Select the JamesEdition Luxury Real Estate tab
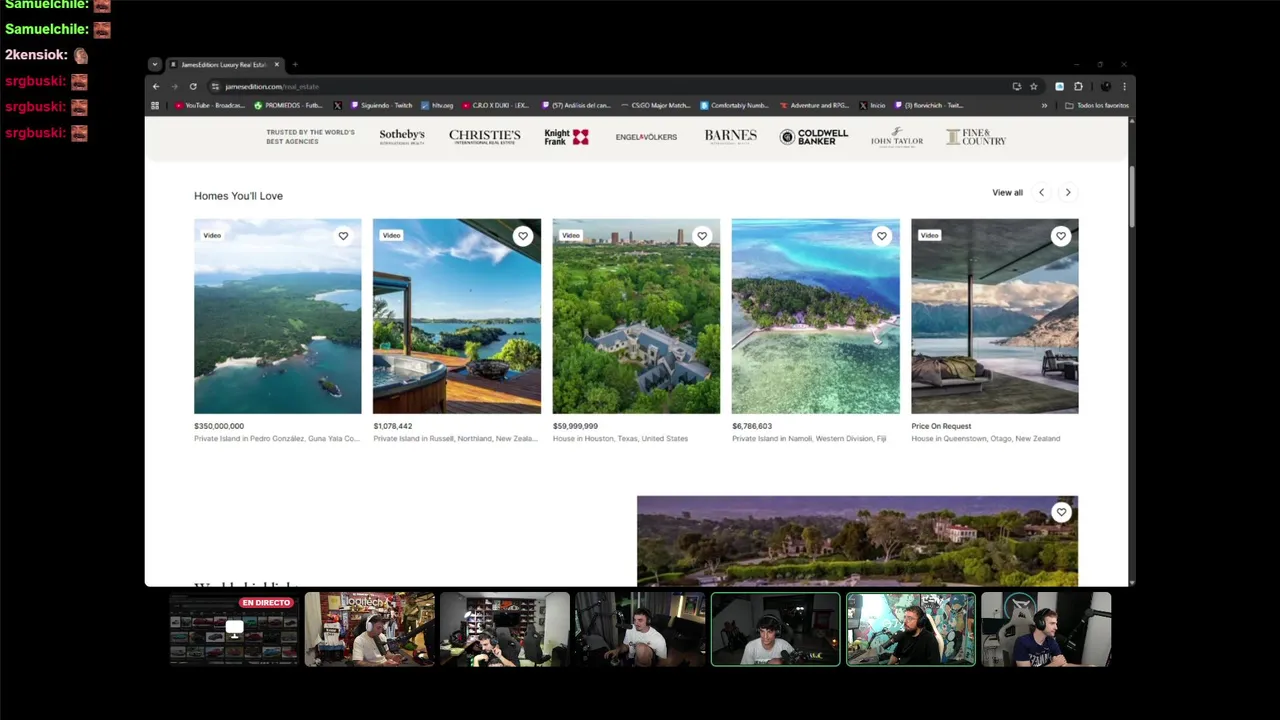1280x720 pixels. [224, 65]
